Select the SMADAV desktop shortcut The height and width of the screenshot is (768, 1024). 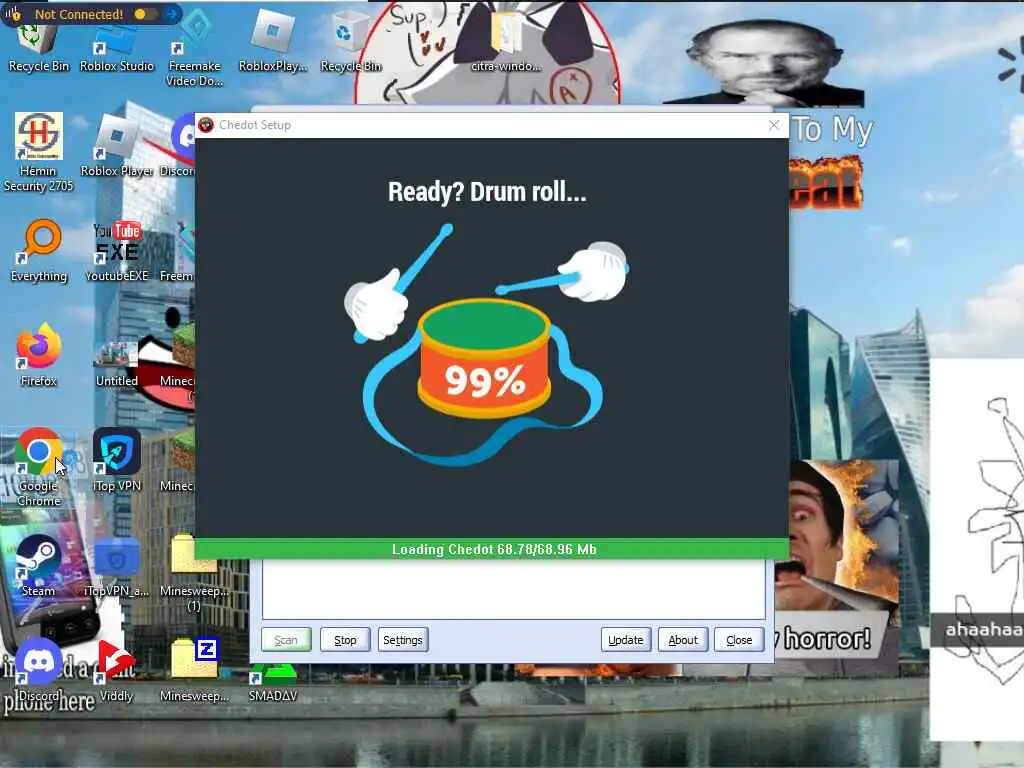(x=273, y=682)
